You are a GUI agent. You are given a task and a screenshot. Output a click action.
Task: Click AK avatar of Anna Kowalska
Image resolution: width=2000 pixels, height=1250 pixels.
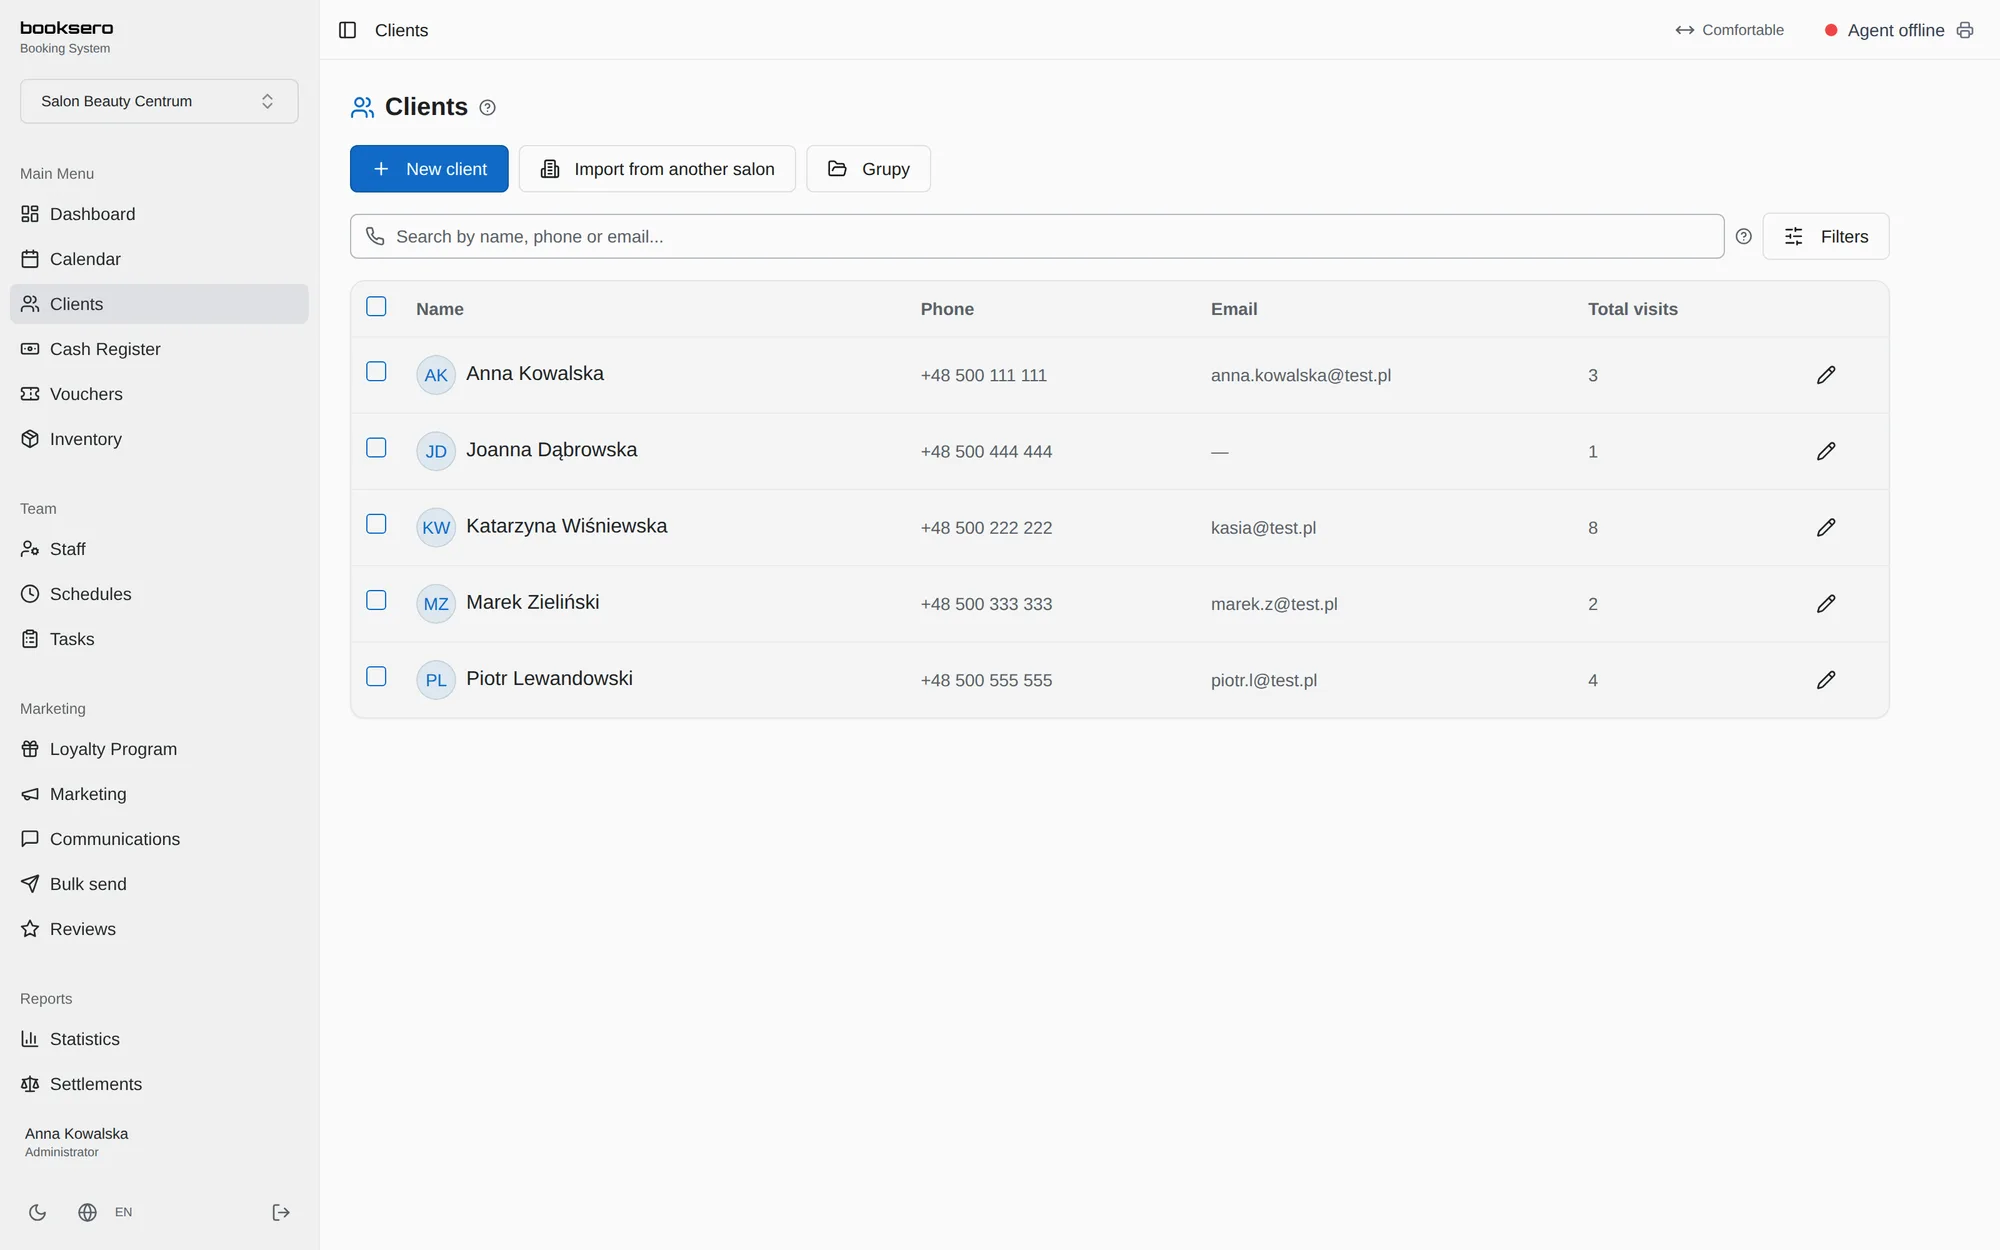436,375
